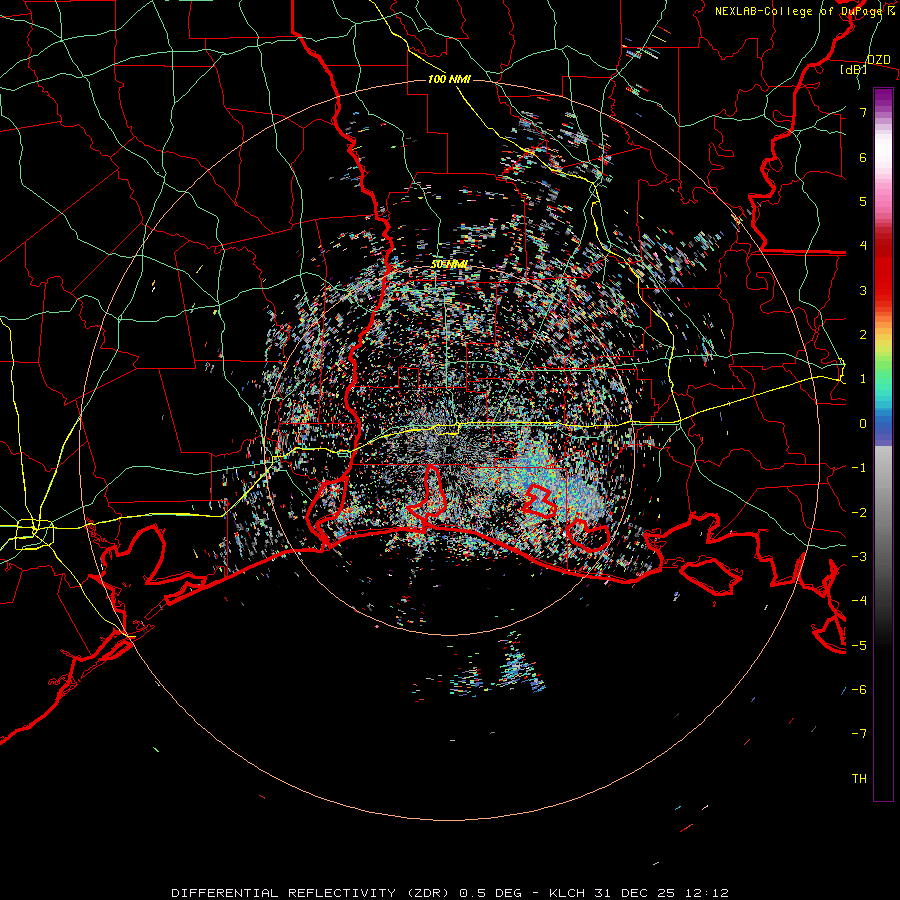This screenshot has height=900, width=900.
Task: Click the 6 value on the dB scale
Action: click(863, 157)
